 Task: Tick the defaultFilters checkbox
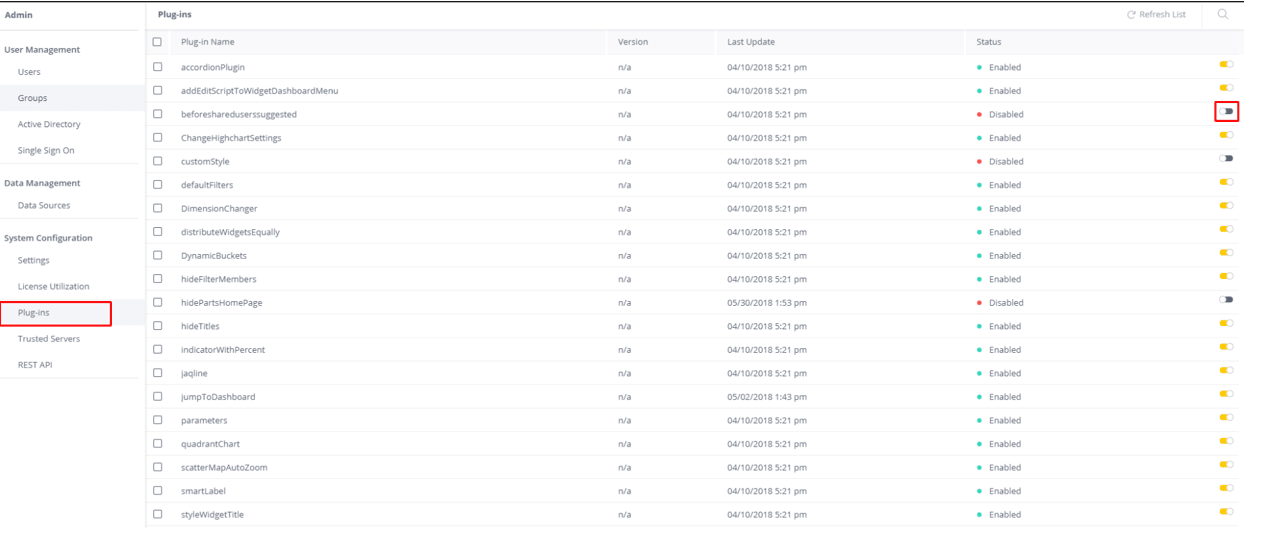[157, 185]
